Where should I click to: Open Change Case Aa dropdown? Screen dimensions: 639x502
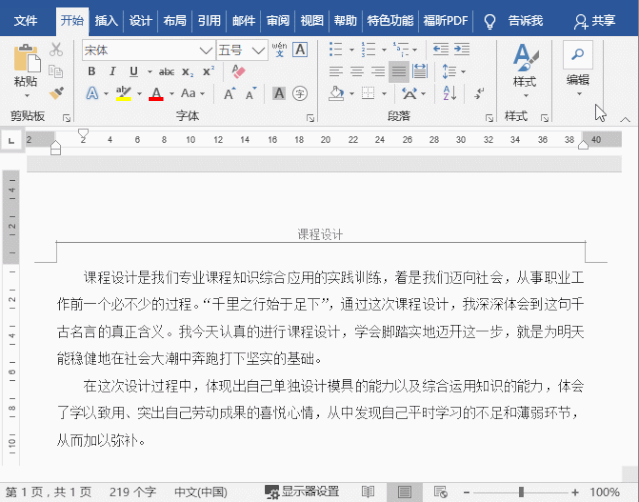pyautogui.click(x=192, y=93)
